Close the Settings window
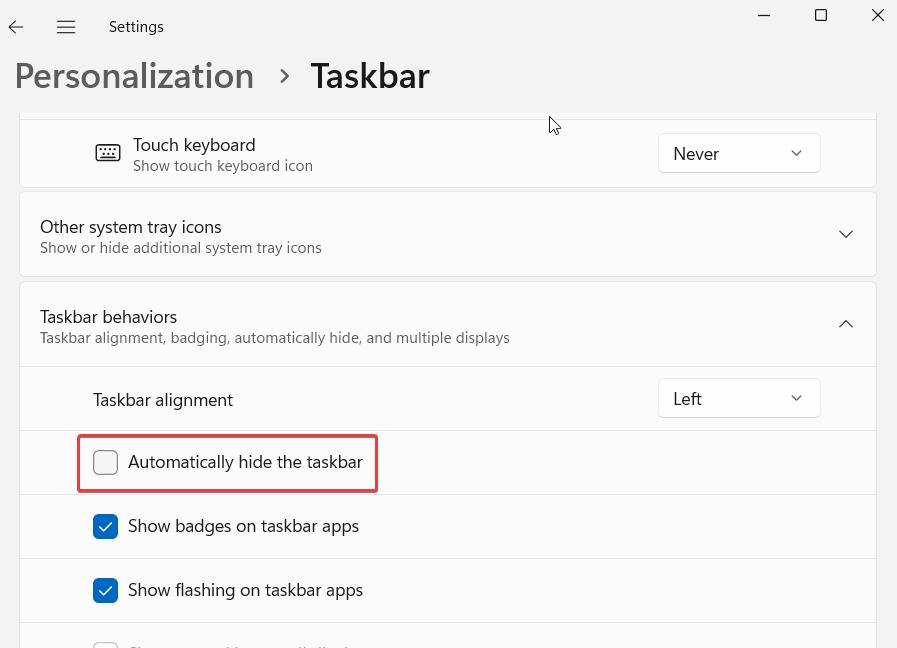897x648 pixels. click(x=877, y=15)
